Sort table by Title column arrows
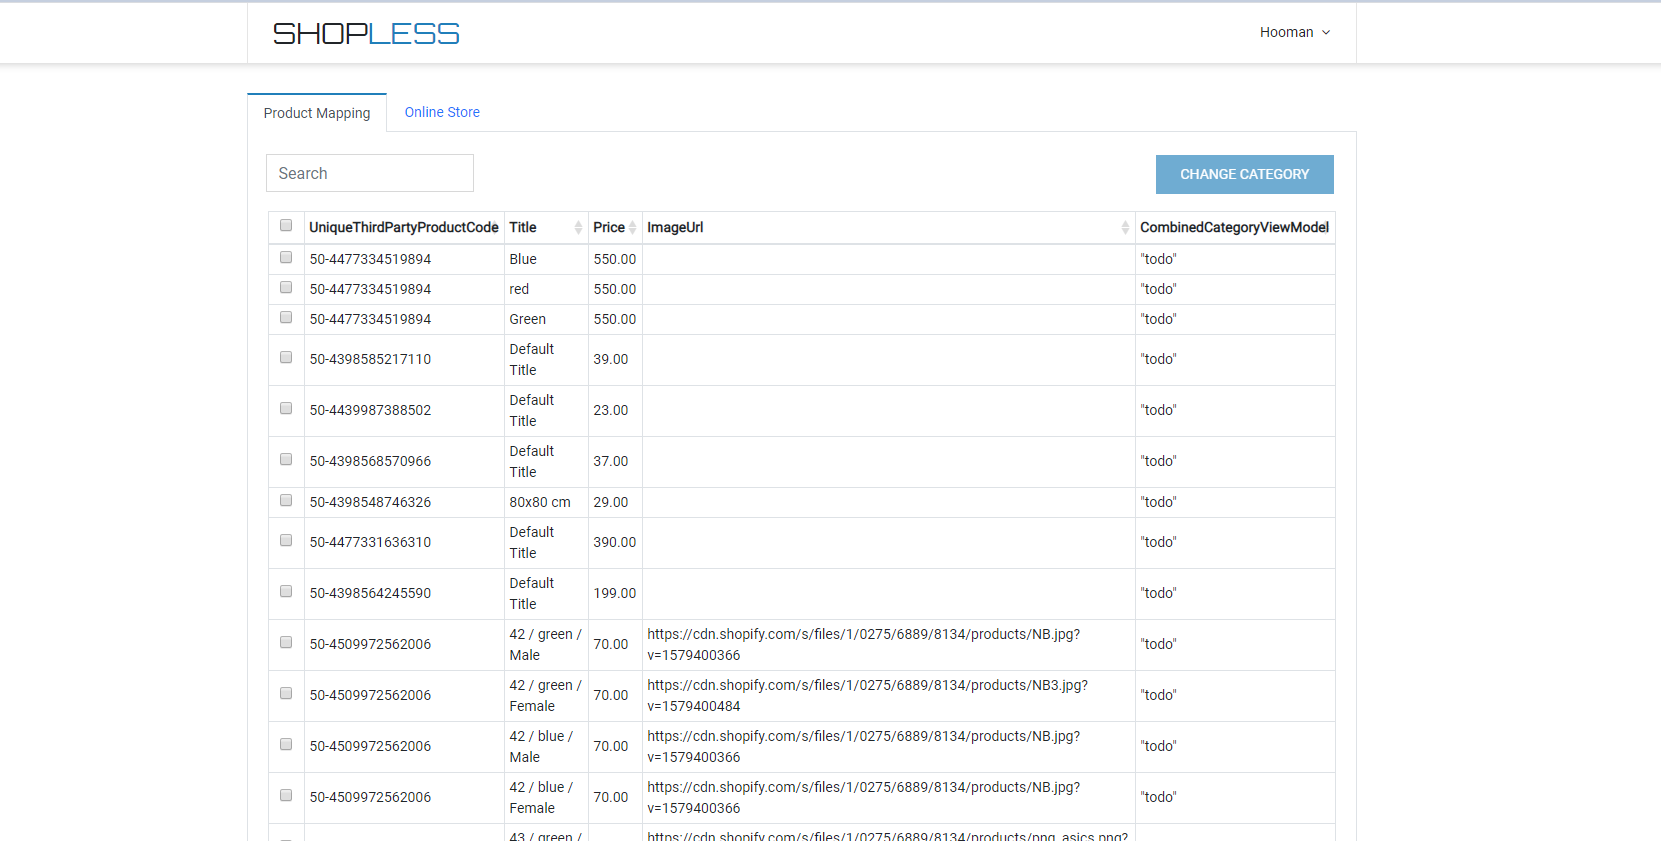 (x=578, y=228)
